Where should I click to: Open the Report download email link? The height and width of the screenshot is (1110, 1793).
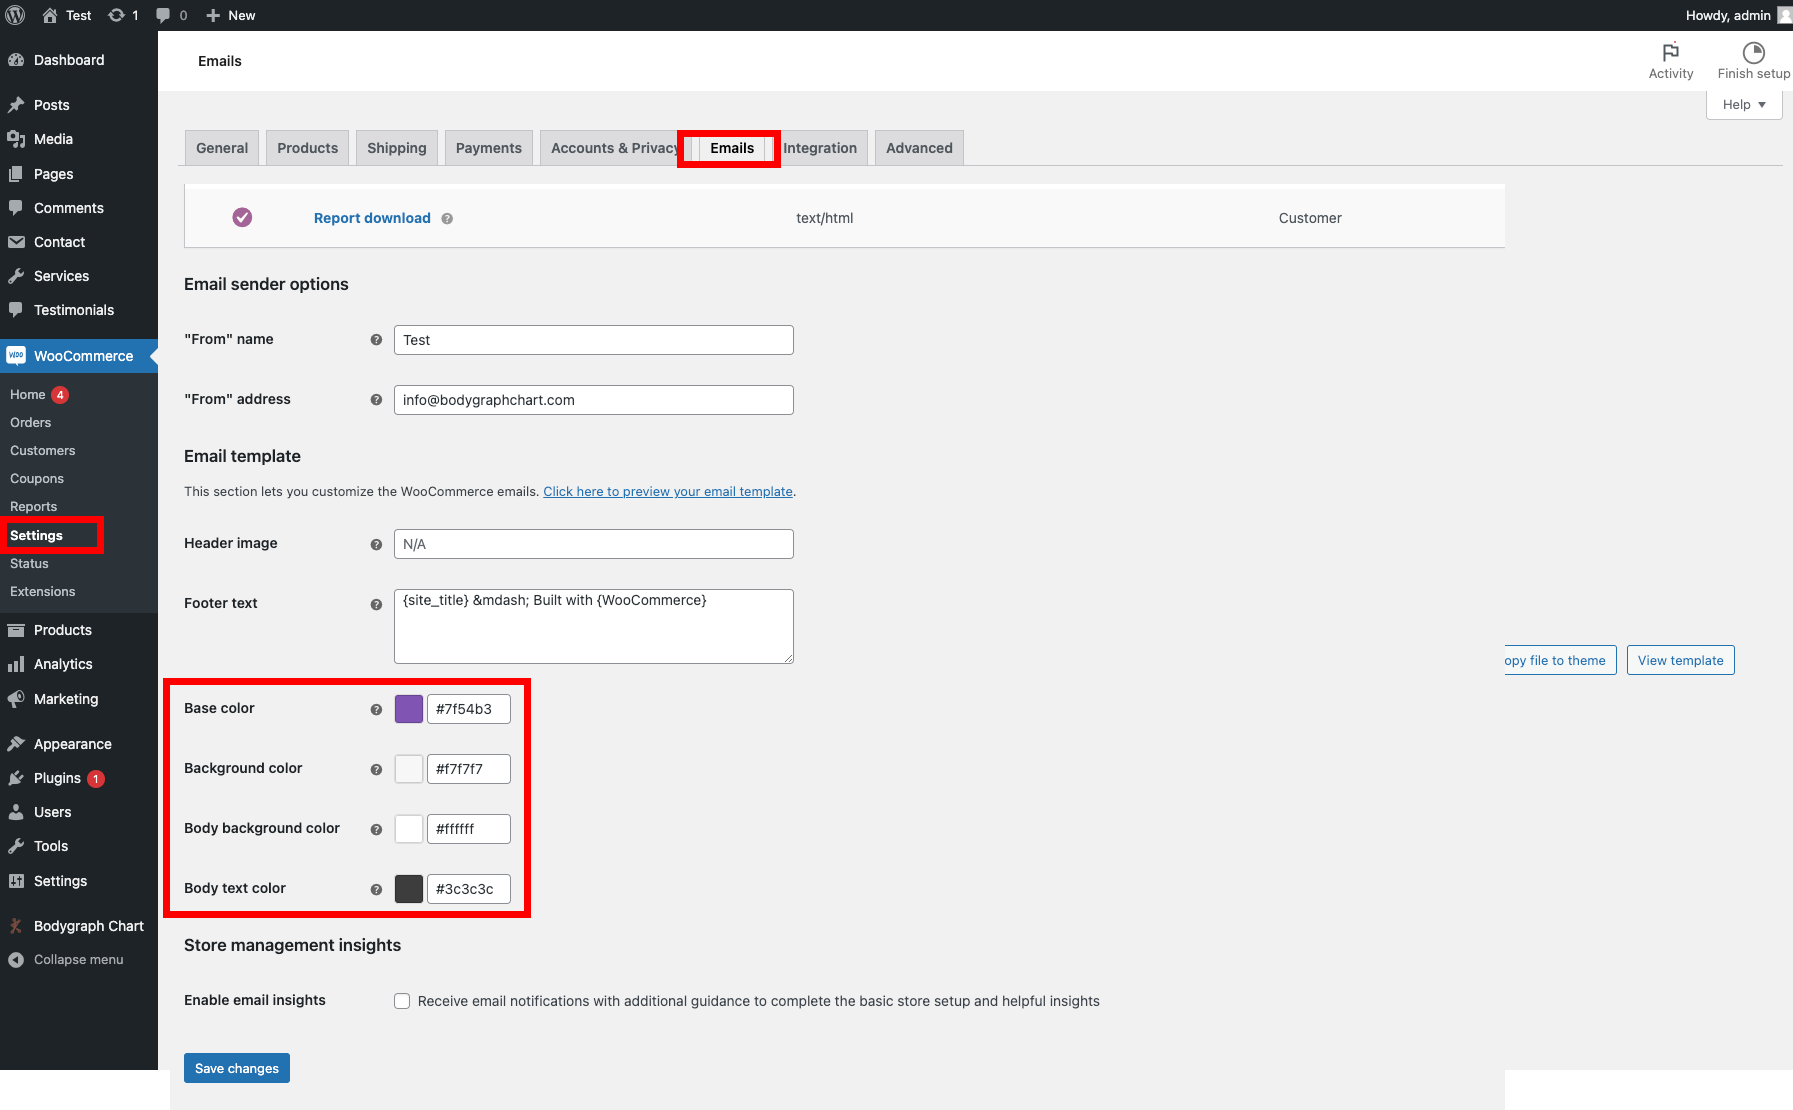(372, 218)
